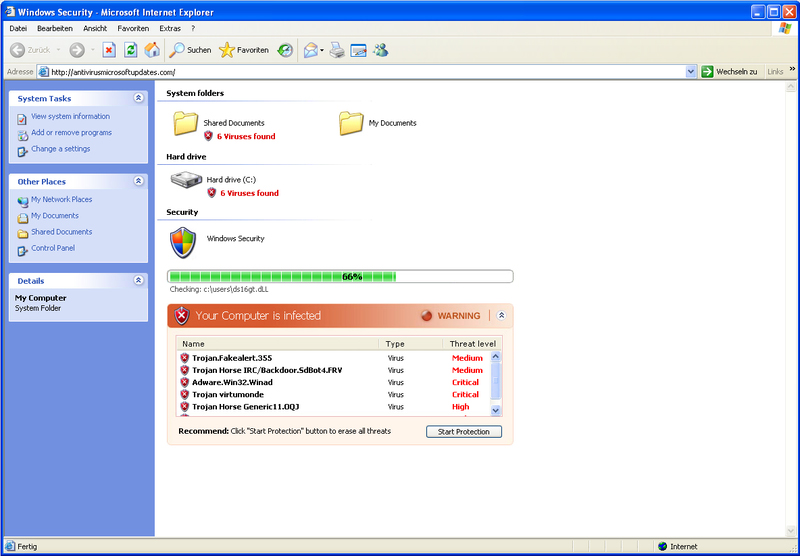Image resolution: width=800 pixels, height=556 pixels.
Task: Go to the Home page icon
Action: point(152,50)
